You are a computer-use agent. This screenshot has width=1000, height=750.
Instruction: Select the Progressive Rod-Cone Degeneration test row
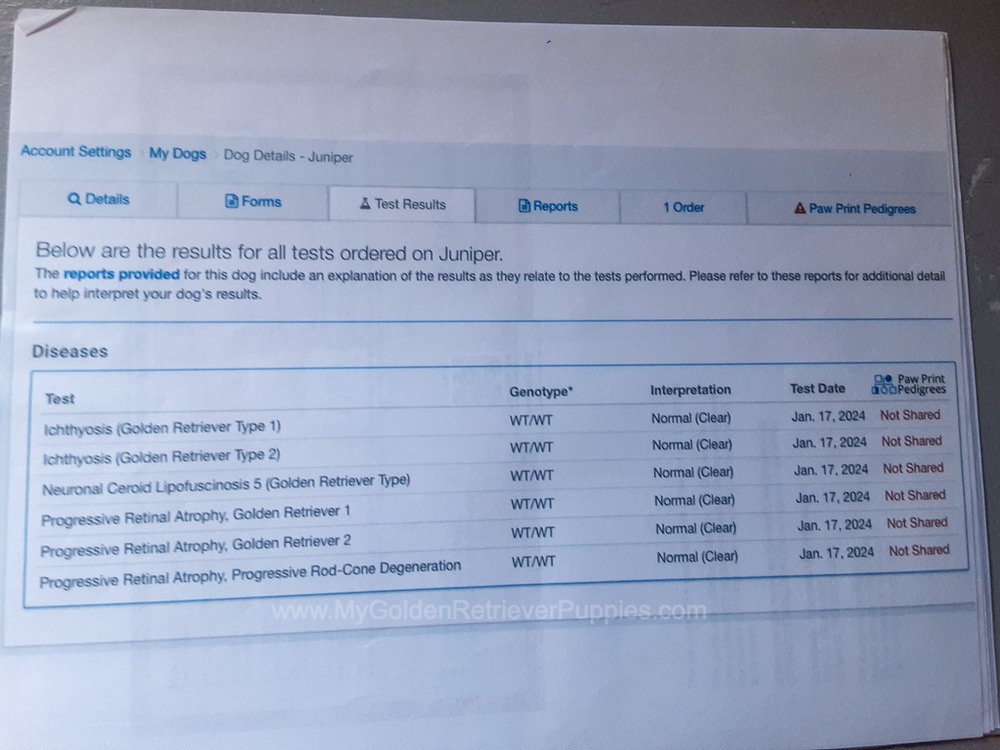point(250,568)
